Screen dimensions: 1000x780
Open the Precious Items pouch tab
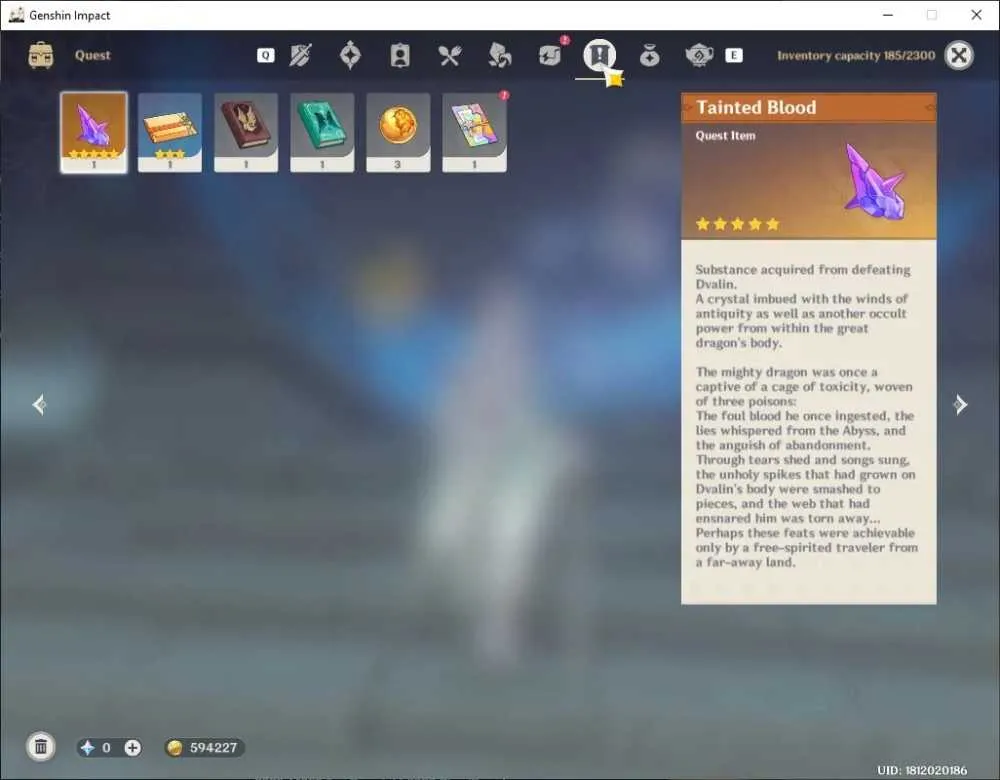649,56
